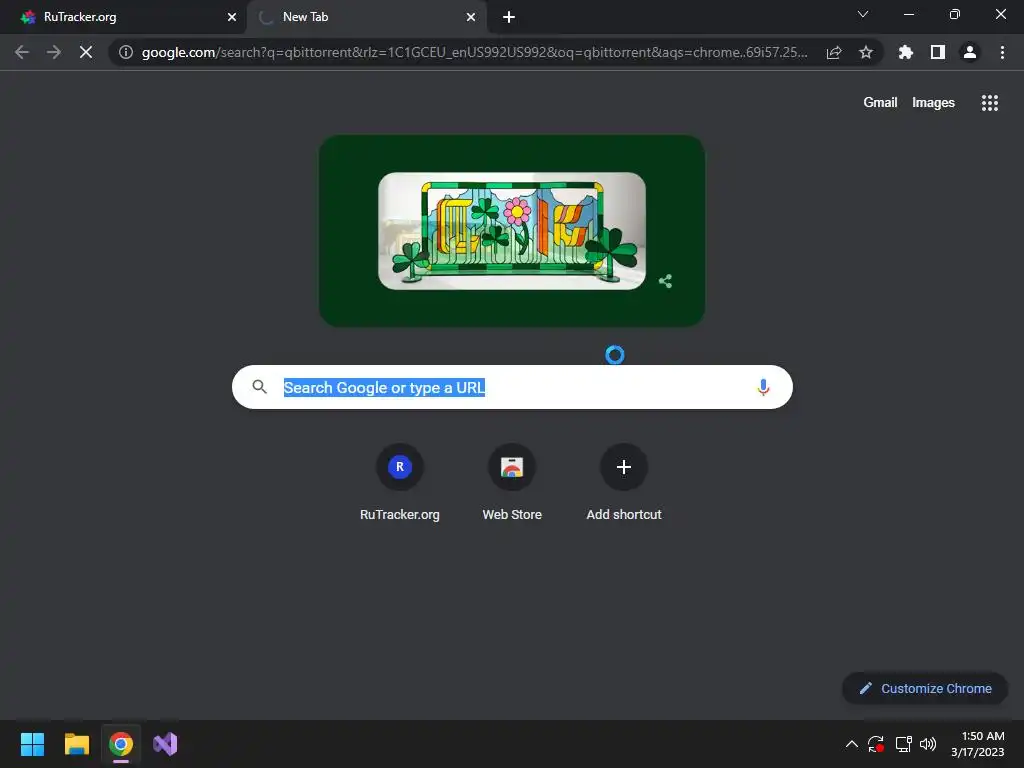Image resolution: width=1024 pixels, height=768 pixels.
Task: Open Visual Studio from the taskbar
Action: pyautogui.click(x=165, y=744)
